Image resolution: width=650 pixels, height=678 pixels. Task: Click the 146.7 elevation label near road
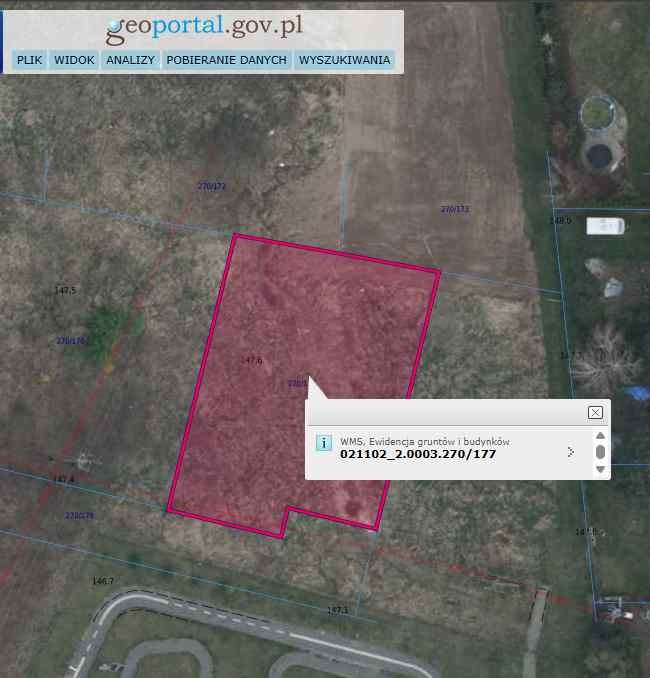point(103,581)
